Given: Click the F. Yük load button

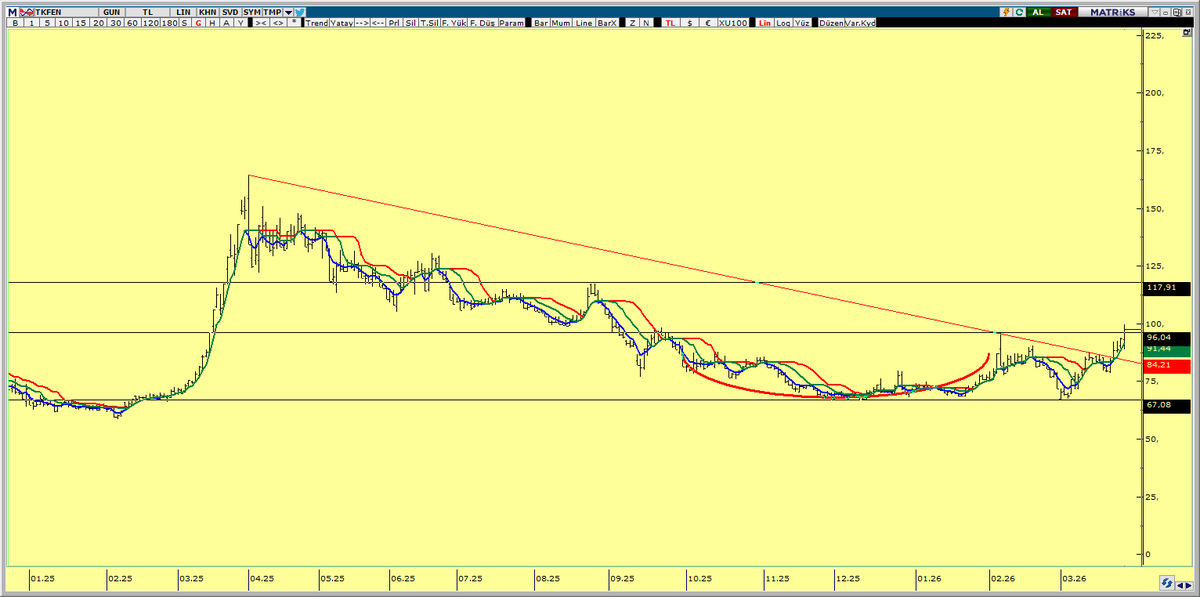Looking at the screenshot, I should (454, 22).
